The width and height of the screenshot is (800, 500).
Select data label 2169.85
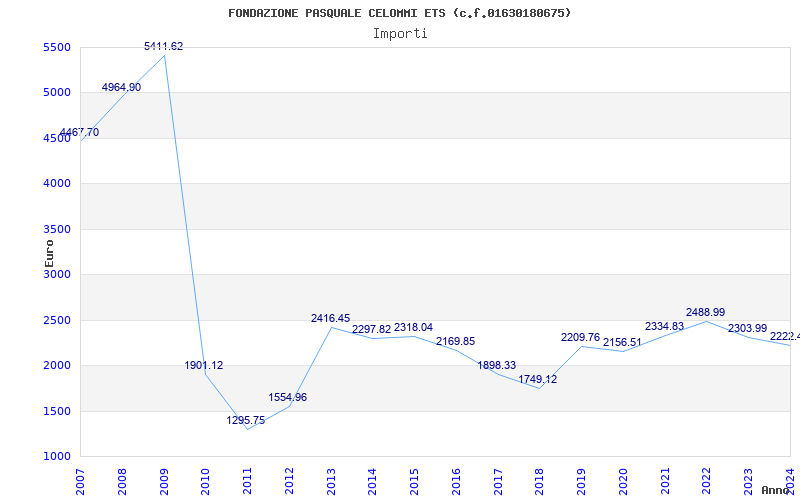(455, 341)
